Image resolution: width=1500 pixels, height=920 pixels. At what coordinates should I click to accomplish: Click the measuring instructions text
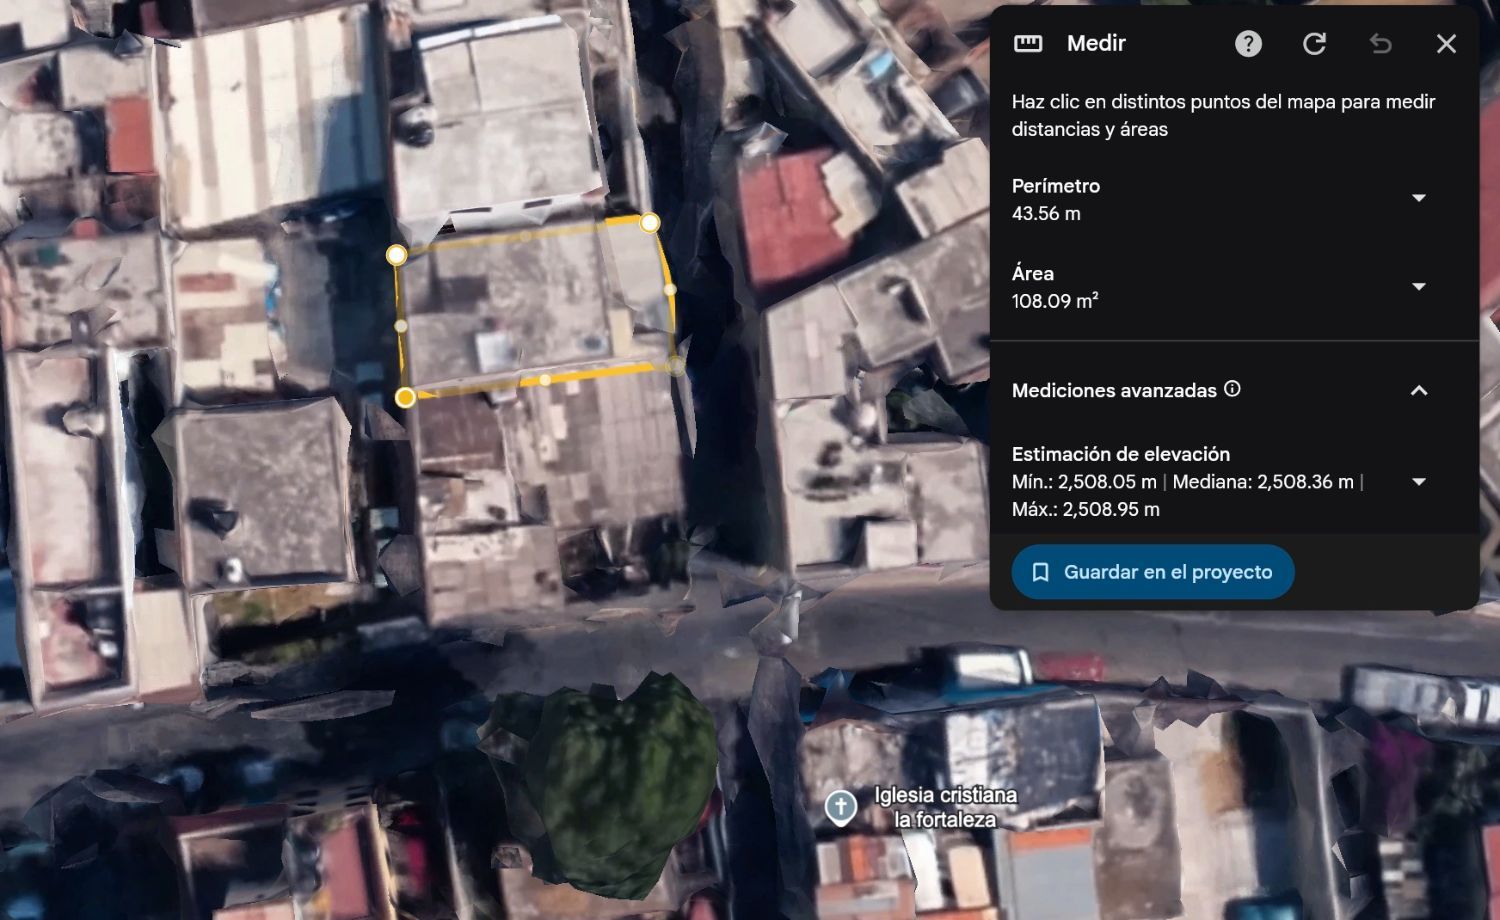(1223, 115)
